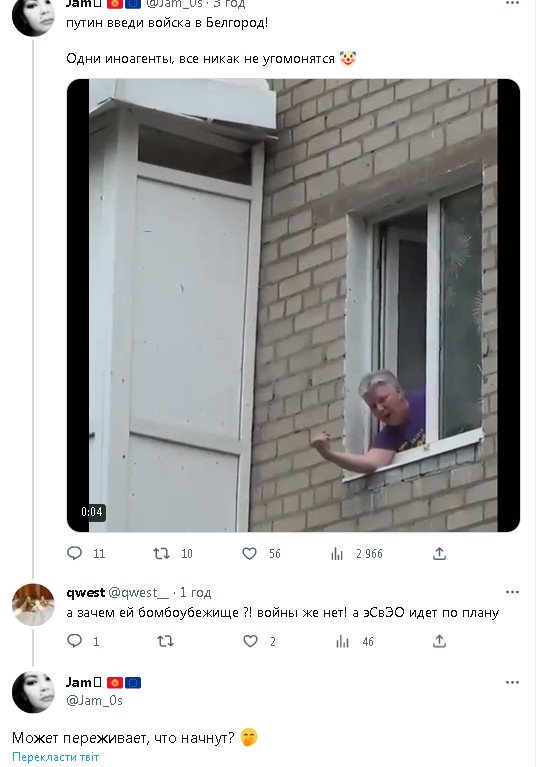Click the 1 год timestamp on qwest's reply
The height and width of the screenshot is (767, 537).
point(195,593)
